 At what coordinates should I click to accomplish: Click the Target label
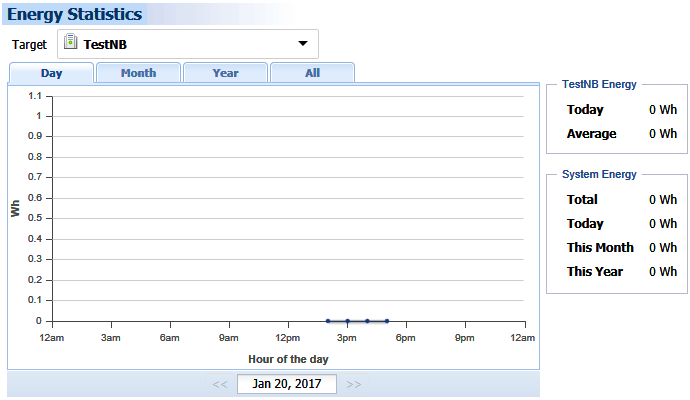click(29, 44)
